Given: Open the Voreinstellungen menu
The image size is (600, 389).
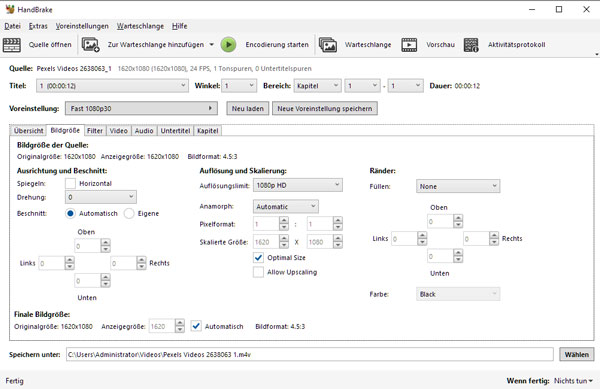Looking at the screenshot, I should pyautogui.click(x=82, y=26).
